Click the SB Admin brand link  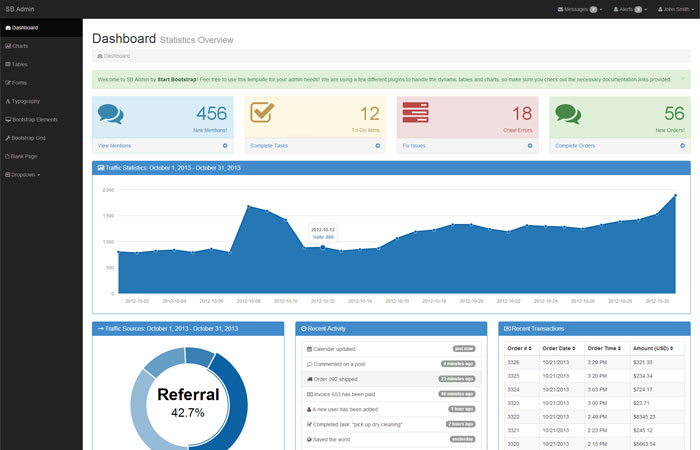click(20, 9)
